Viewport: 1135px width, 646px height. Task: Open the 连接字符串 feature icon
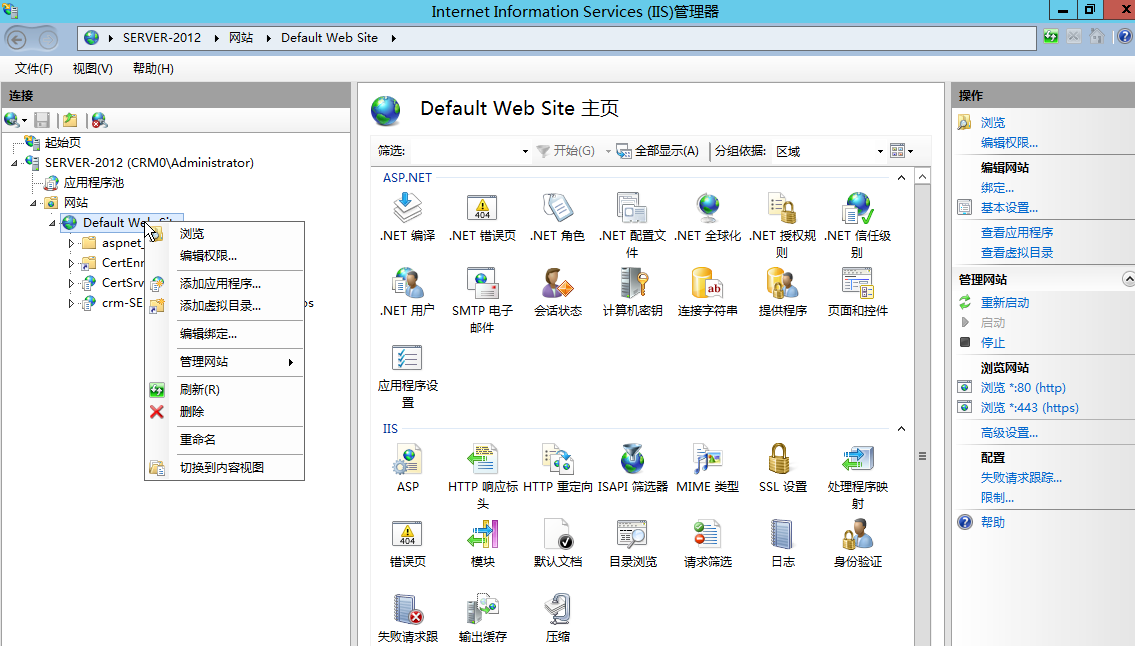708,283
